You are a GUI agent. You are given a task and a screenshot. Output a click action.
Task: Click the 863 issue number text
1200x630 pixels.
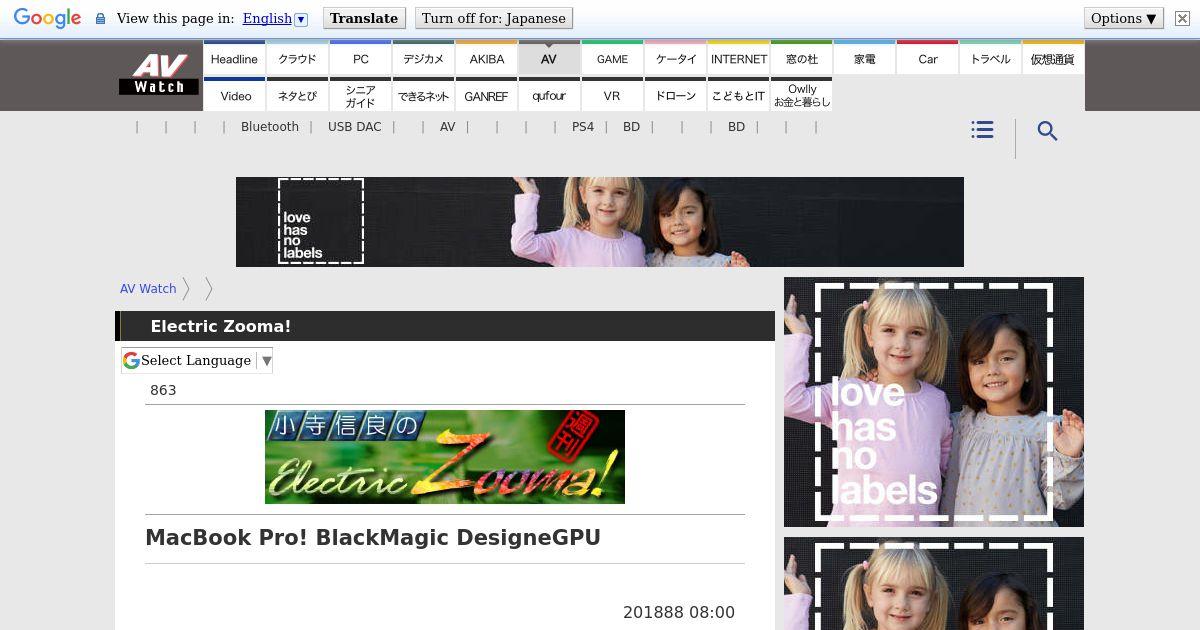coord(163,390)
